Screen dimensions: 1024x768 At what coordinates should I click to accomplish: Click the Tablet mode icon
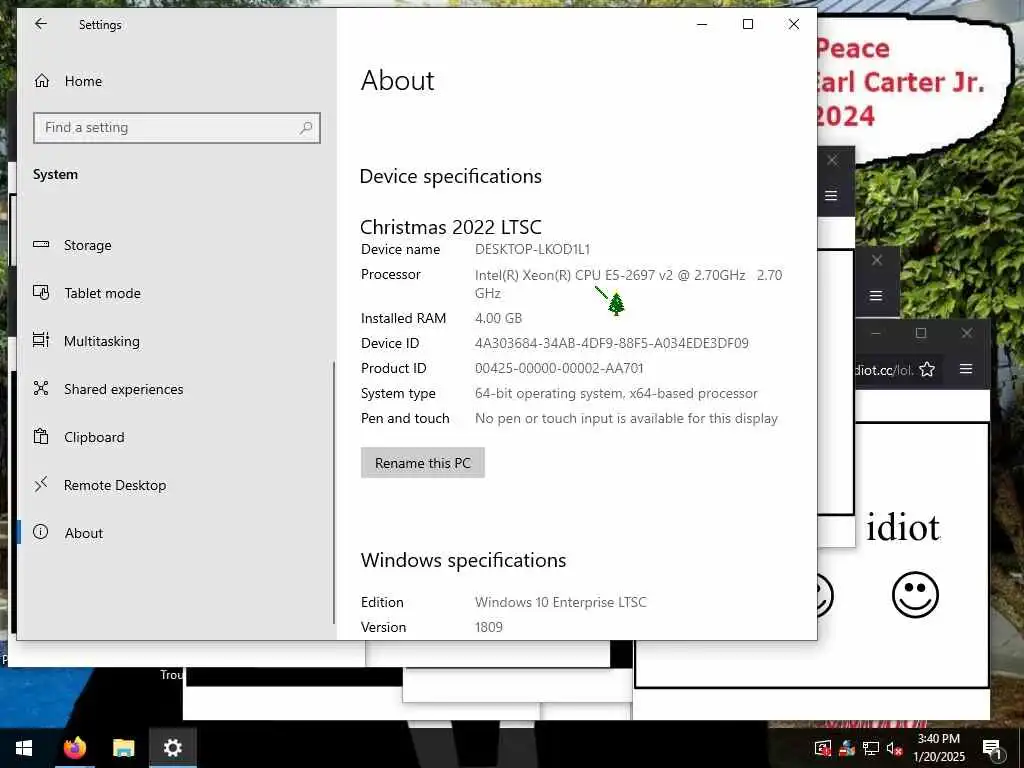pos(41,293)
